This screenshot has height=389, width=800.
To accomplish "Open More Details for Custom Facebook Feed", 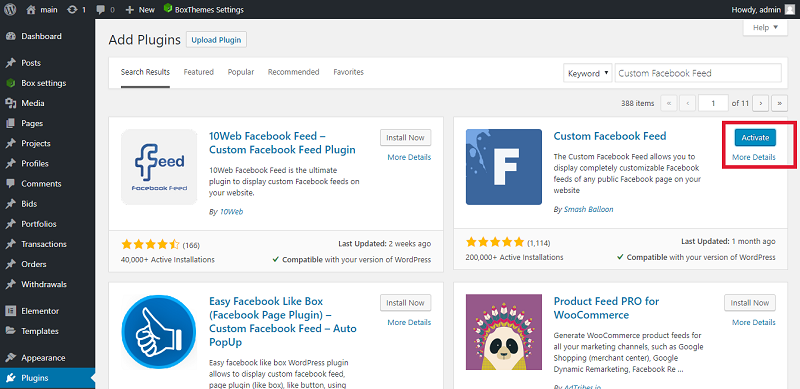I will tap(754, 157).
